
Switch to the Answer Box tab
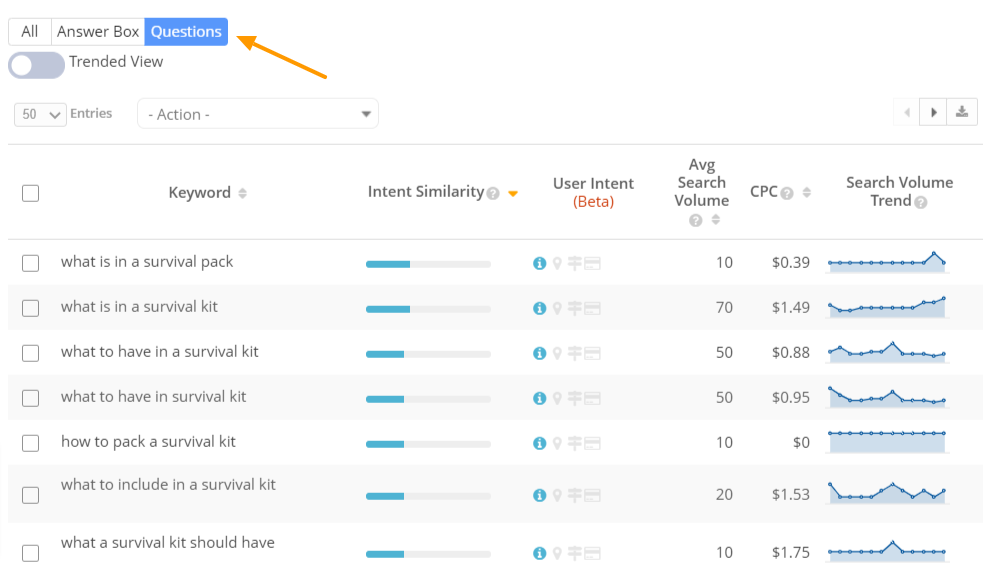coord(97,31)
